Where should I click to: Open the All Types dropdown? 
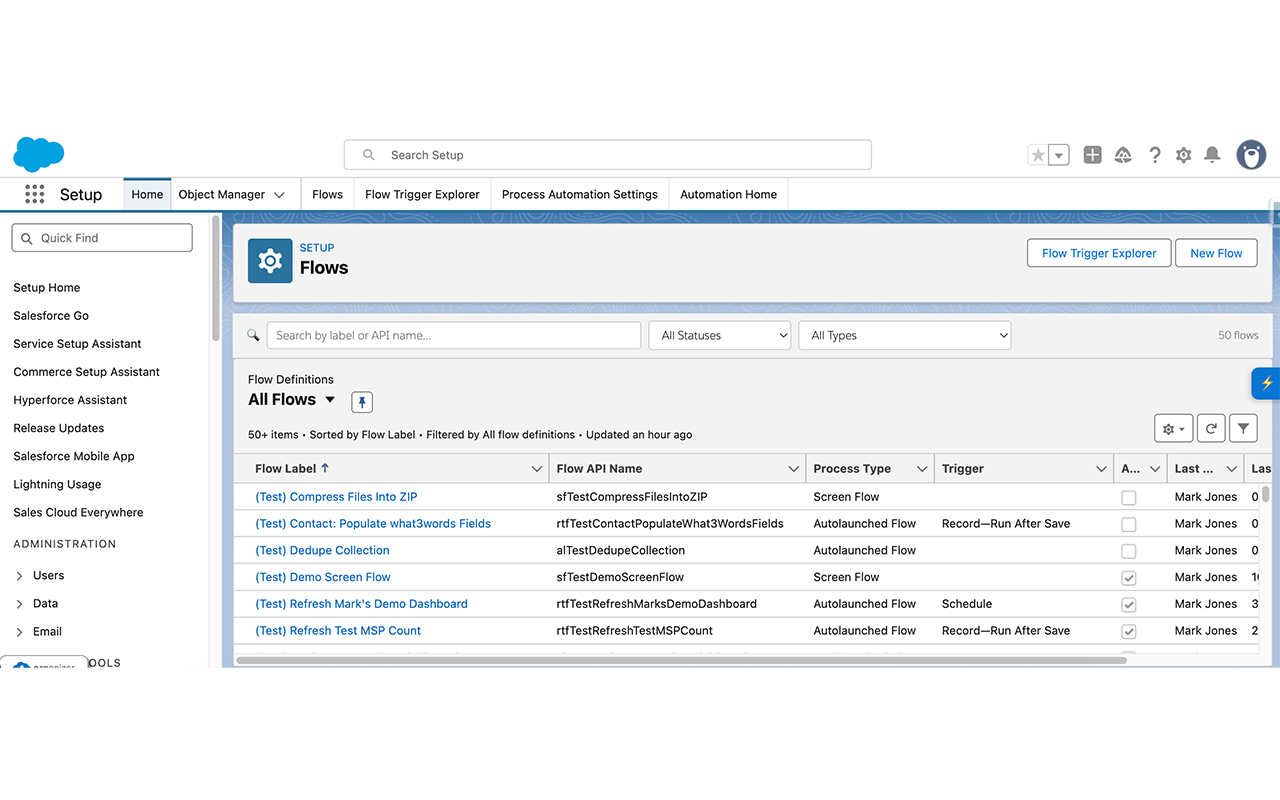point(905,335)
